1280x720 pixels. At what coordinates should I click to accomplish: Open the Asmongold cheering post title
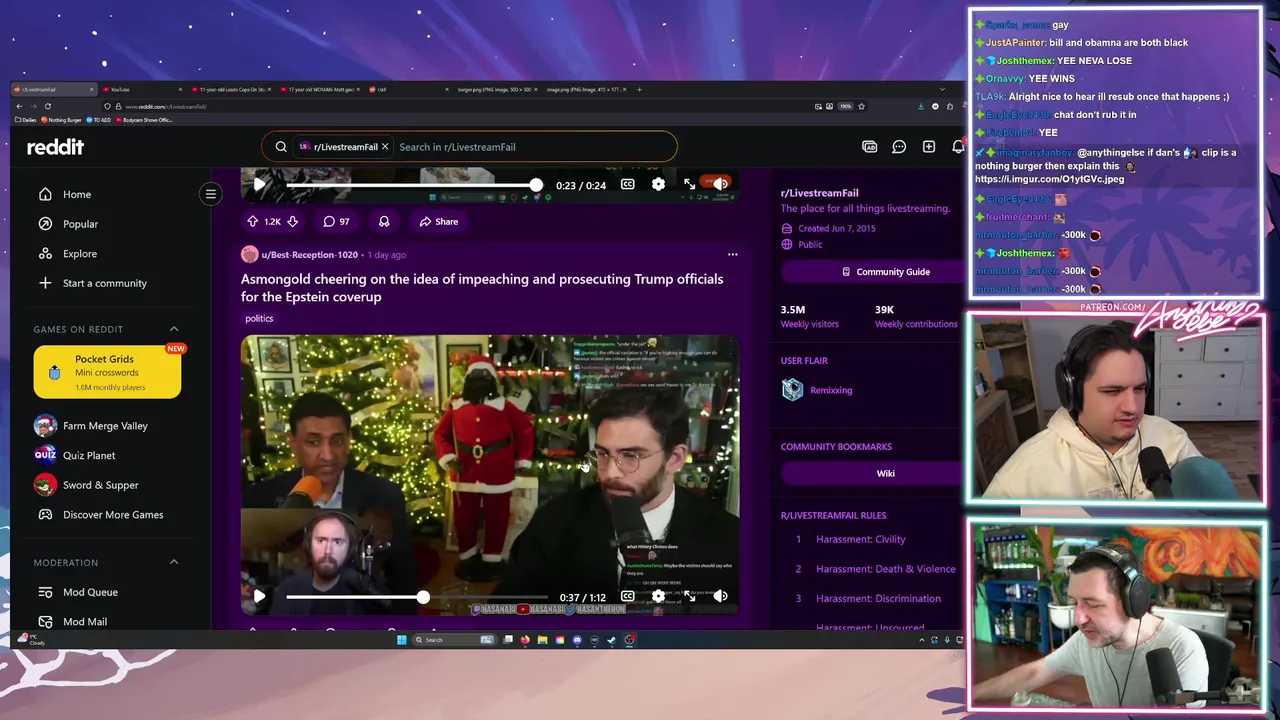482,288
